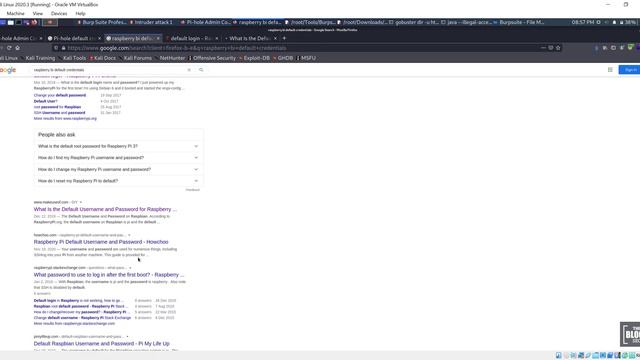Click the green extension icon in toolbar
This screenshot has height=360, width=640.
click(x=630, y=48)
